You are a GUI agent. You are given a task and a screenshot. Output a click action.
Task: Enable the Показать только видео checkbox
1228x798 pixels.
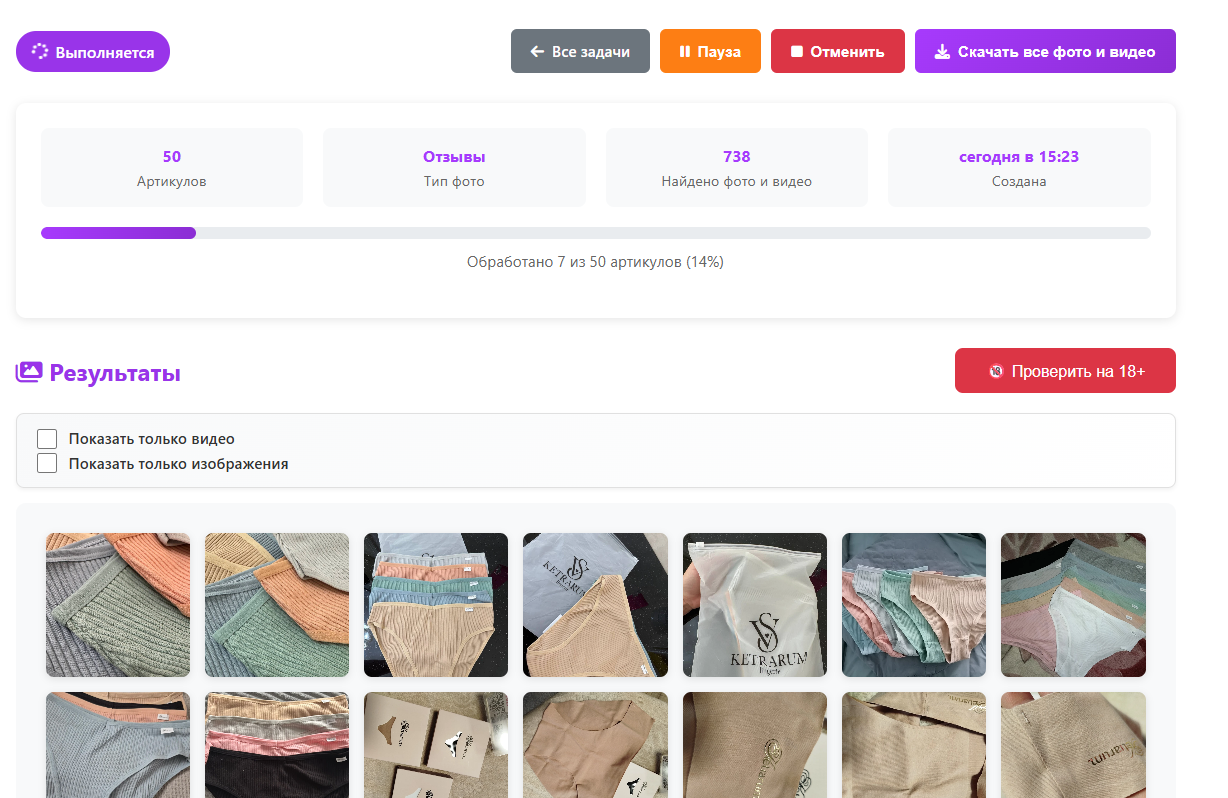pos(47,439)
